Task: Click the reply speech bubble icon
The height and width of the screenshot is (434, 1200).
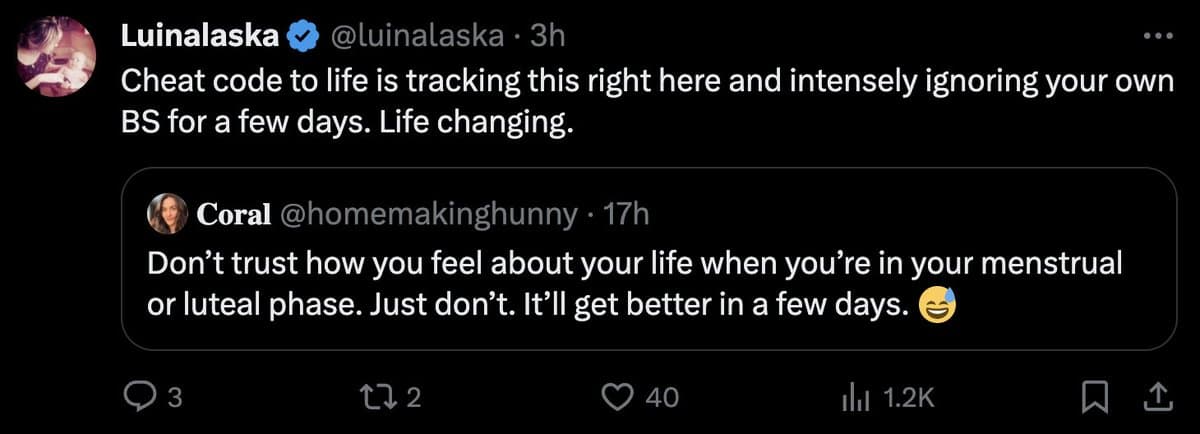Action: pos(134,398)
